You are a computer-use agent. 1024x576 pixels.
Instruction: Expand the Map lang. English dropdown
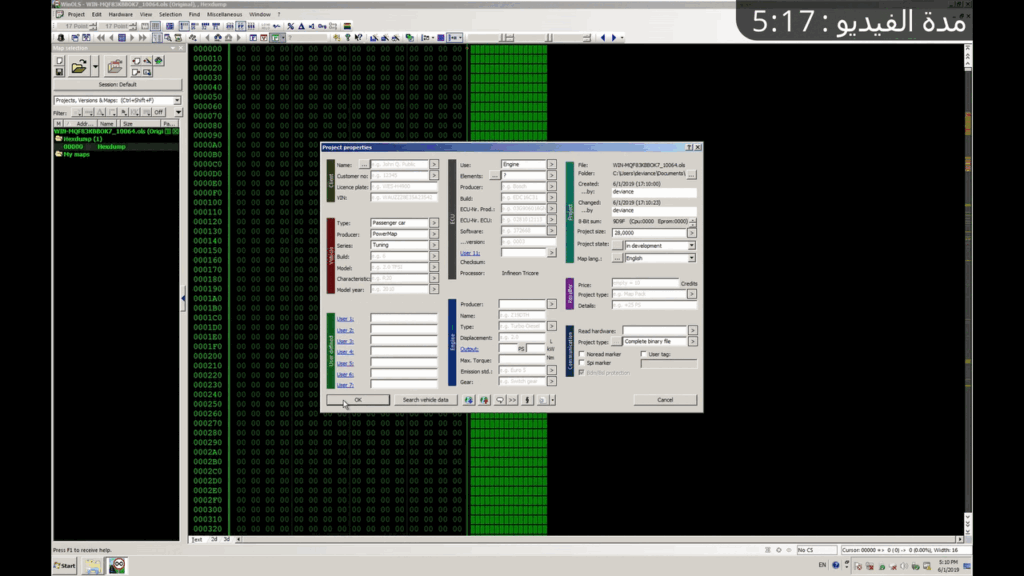click(x=691, y=258)
